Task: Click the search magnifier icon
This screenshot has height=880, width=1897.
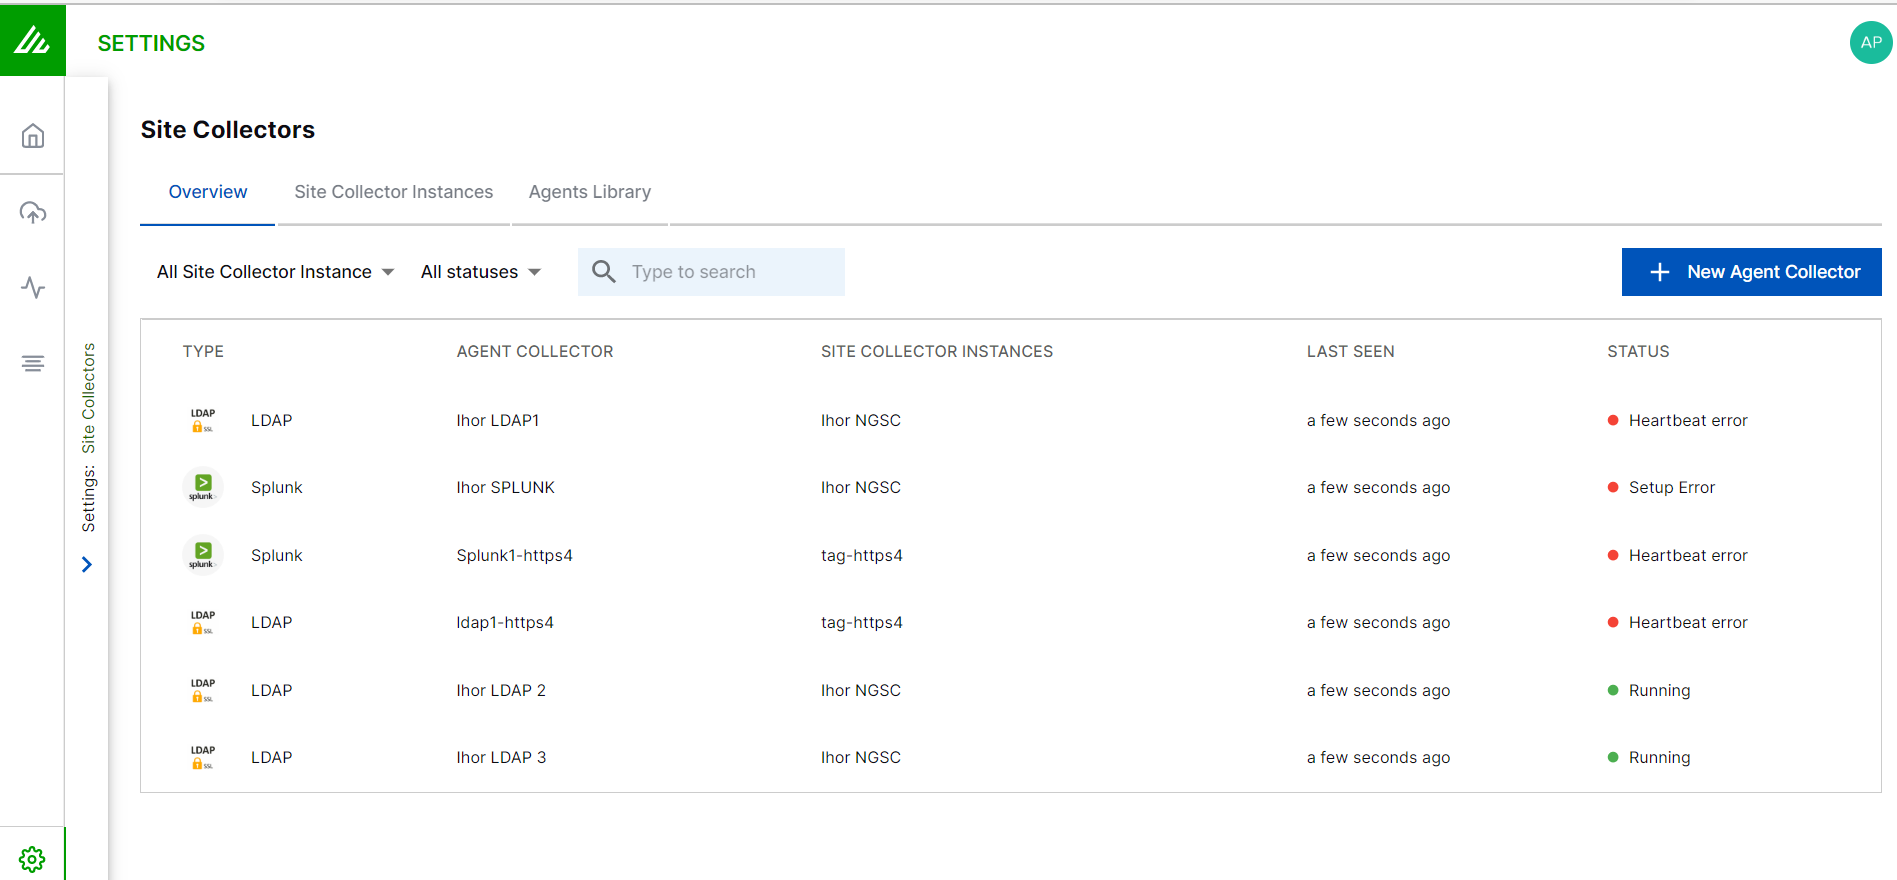Action: point(604,271)
